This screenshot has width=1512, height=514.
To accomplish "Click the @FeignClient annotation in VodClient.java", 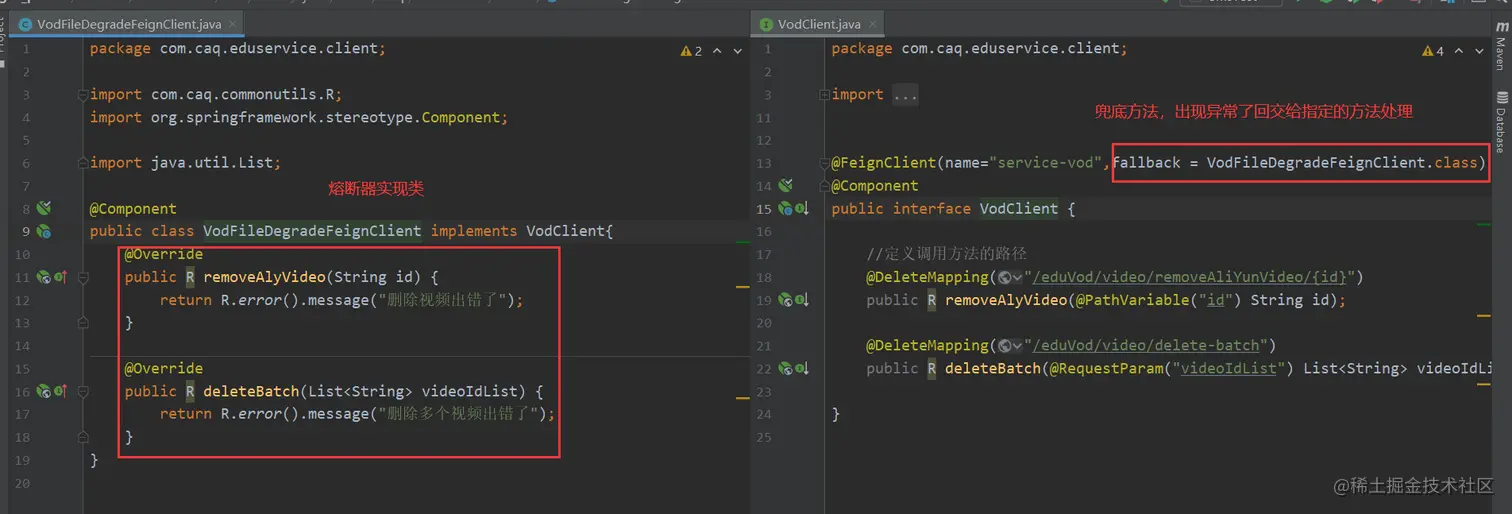I will [884, 163].
